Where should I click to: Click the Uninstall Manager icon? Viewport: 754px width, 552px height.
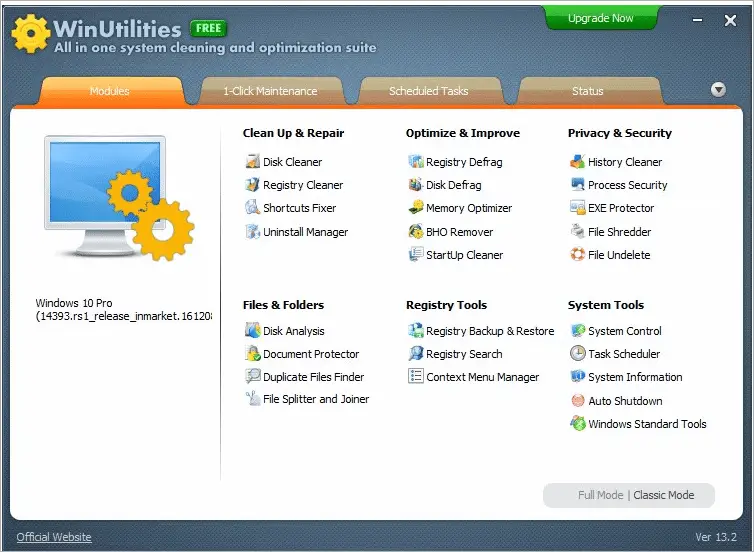pyautogui.click(x=252, y=232)
